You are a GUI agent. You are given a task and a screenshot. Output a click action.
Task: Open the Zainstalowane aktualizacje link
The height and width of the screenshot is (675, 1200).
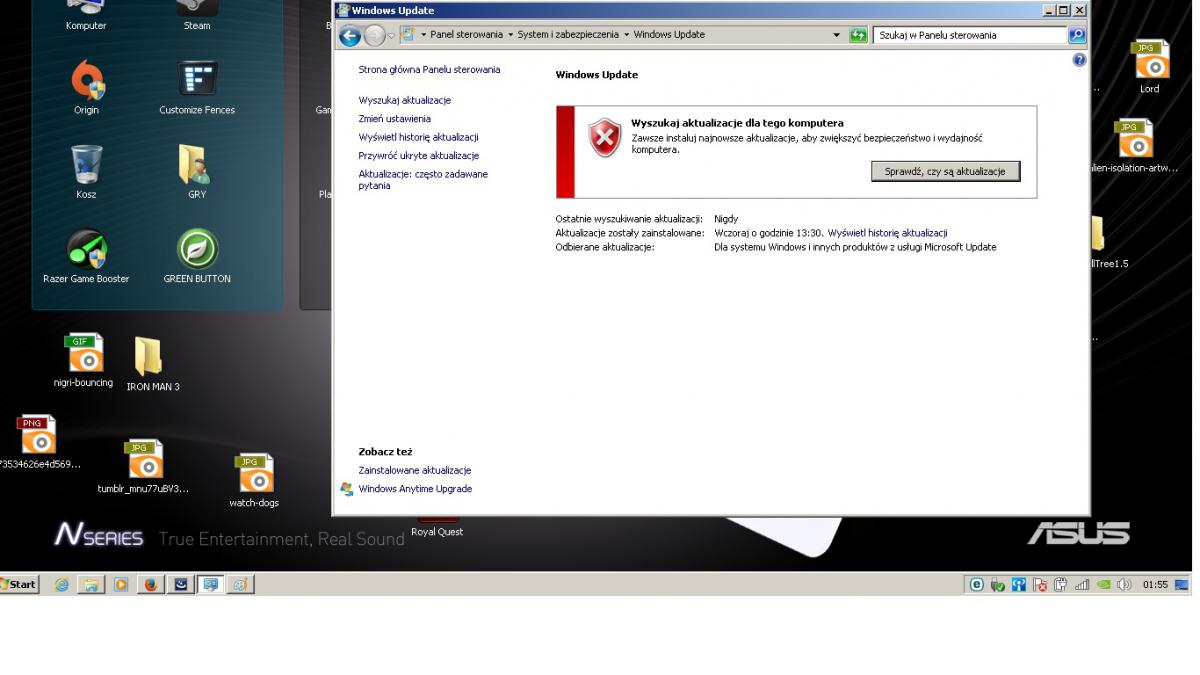click(x=415, y=471)
